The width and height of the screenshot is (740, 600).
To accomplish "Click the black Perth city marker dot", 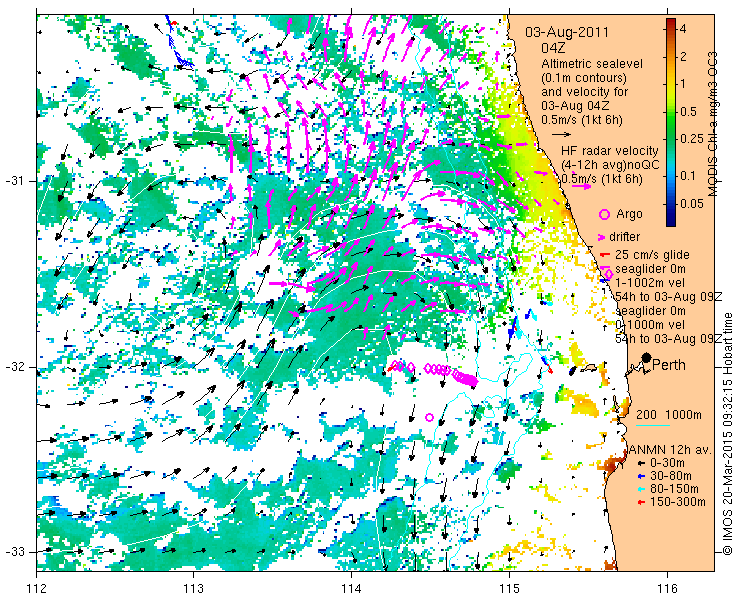I will point(647,358).
